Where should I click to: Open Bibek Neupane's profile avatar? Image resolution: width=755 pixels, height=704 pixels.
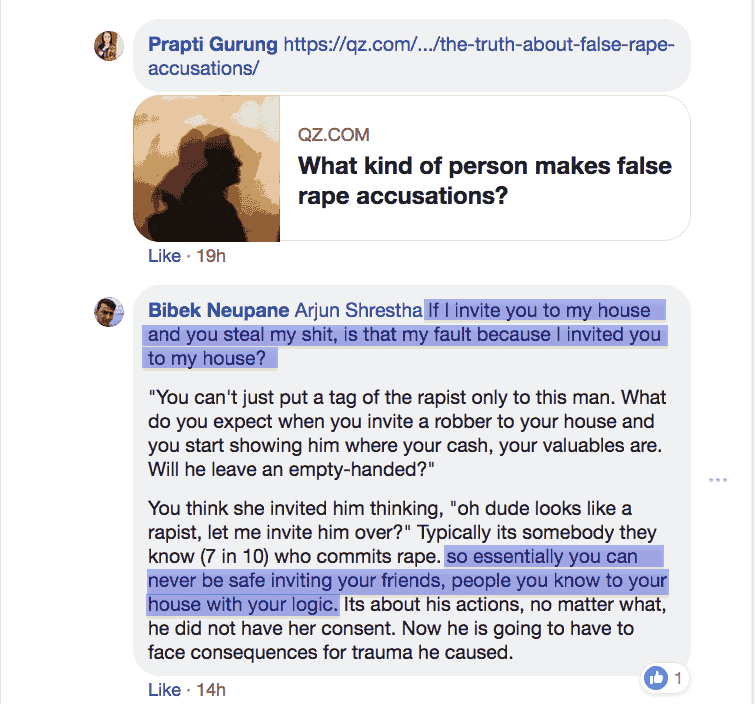[108, 312]
